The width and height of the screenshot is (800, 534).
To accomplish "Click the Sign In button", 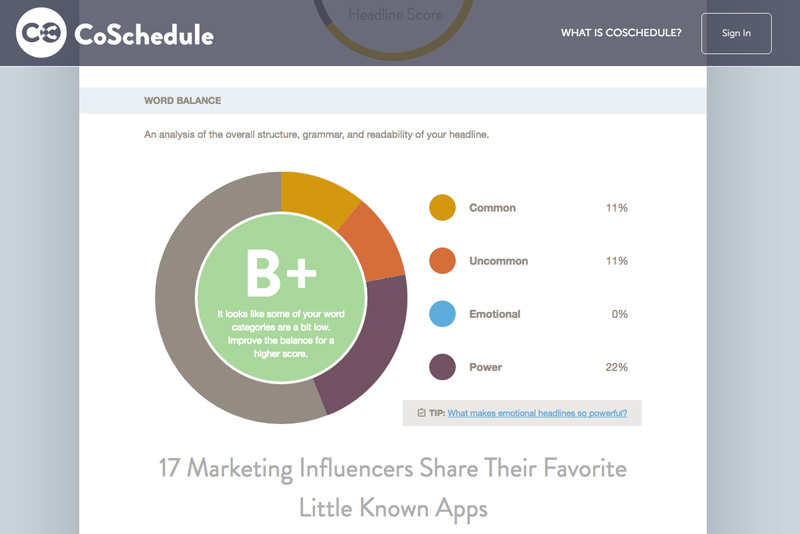I will (x=736, y=33).
